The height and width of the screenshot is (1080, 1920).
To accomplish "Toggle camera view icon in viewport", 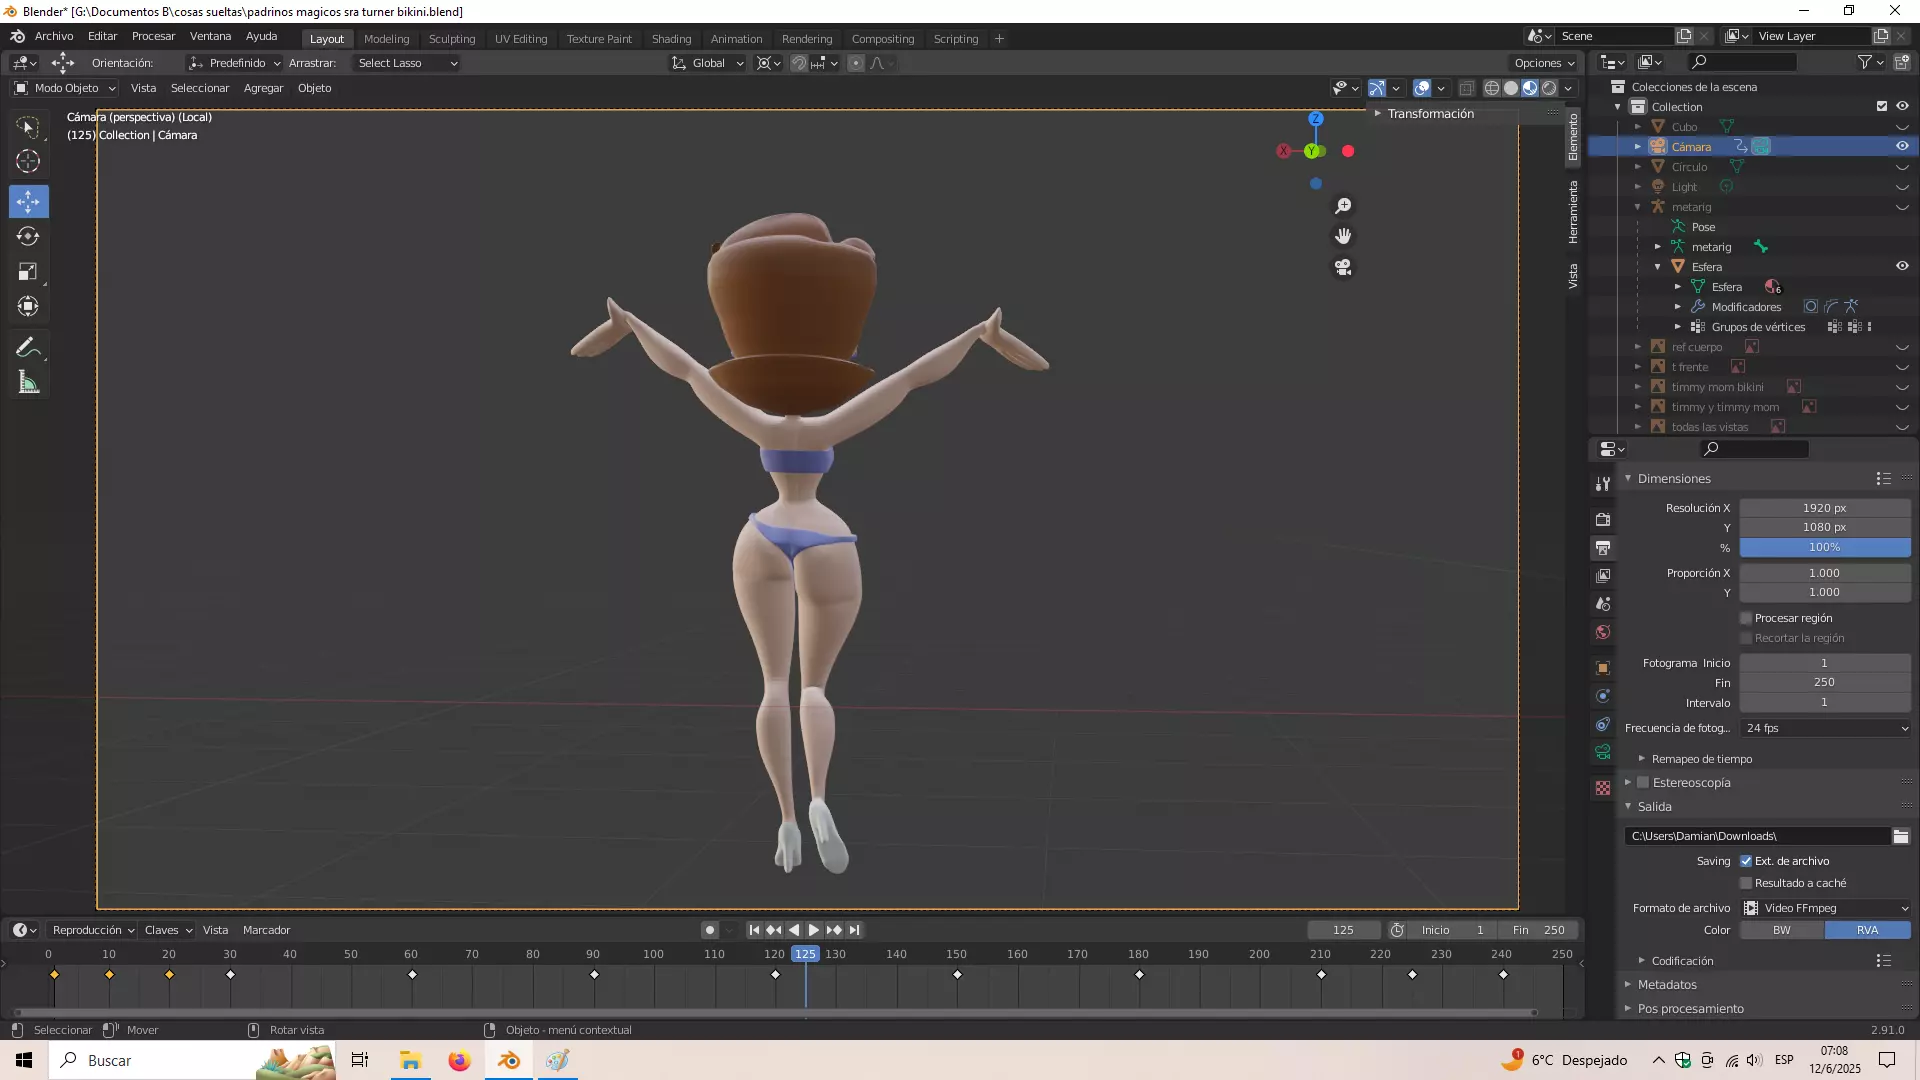I will [1343, 267].
